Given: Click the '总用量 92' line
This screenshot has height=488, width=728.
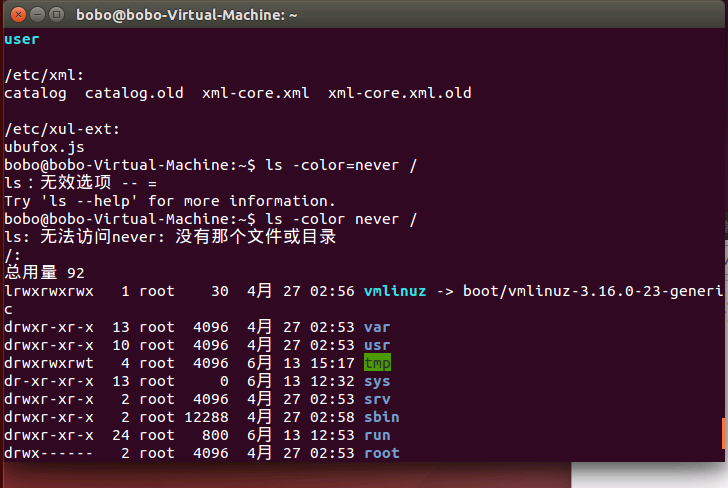Looking at the screenshot, I should coord(44,273).
